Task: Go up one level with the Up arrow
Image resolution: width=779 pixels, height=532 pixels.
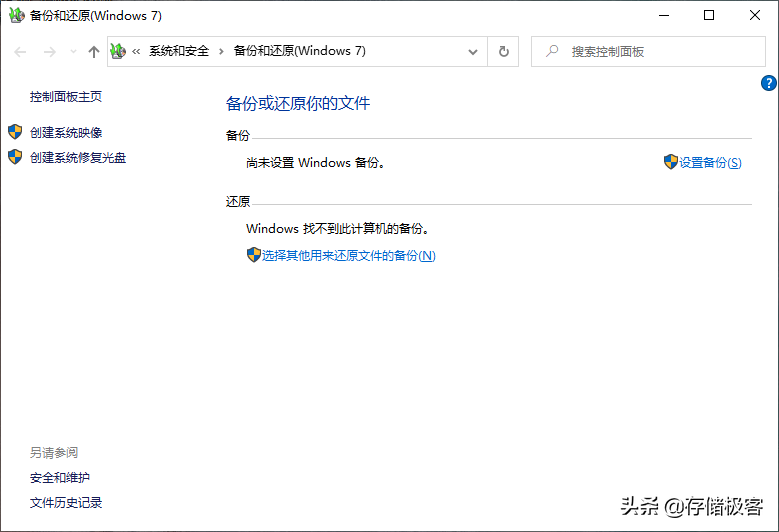Action: point(94,52)
